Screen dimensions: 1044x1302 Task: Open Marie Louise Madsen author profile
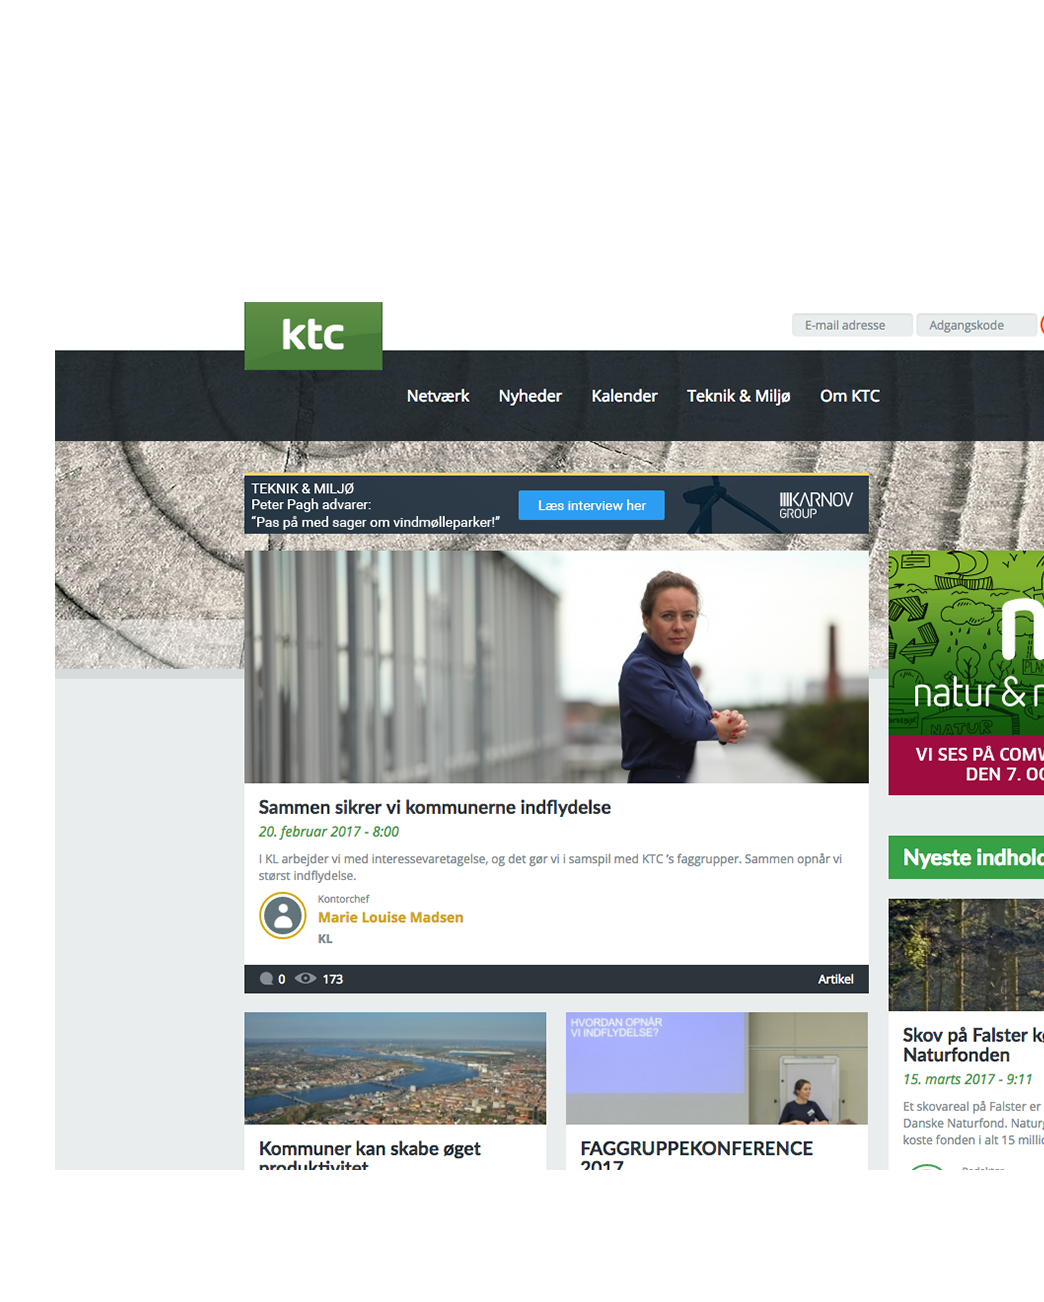390,917
